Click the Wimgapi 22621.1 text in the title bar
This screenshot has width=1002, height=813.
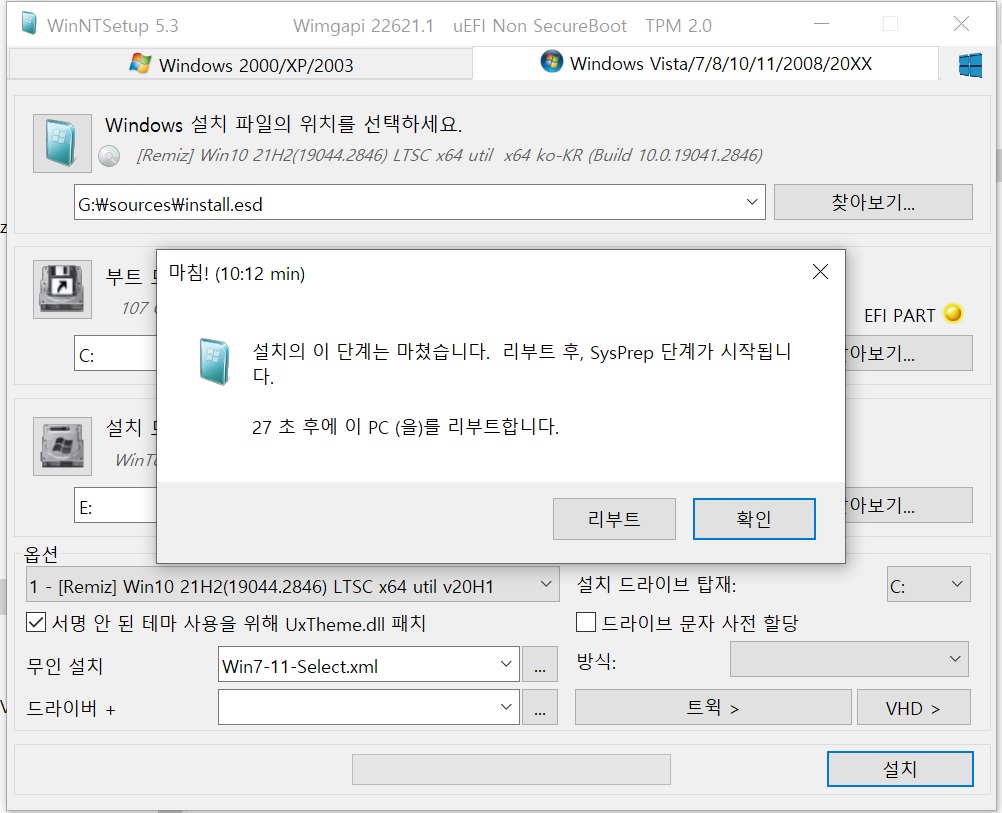click(x=363, y=26)
